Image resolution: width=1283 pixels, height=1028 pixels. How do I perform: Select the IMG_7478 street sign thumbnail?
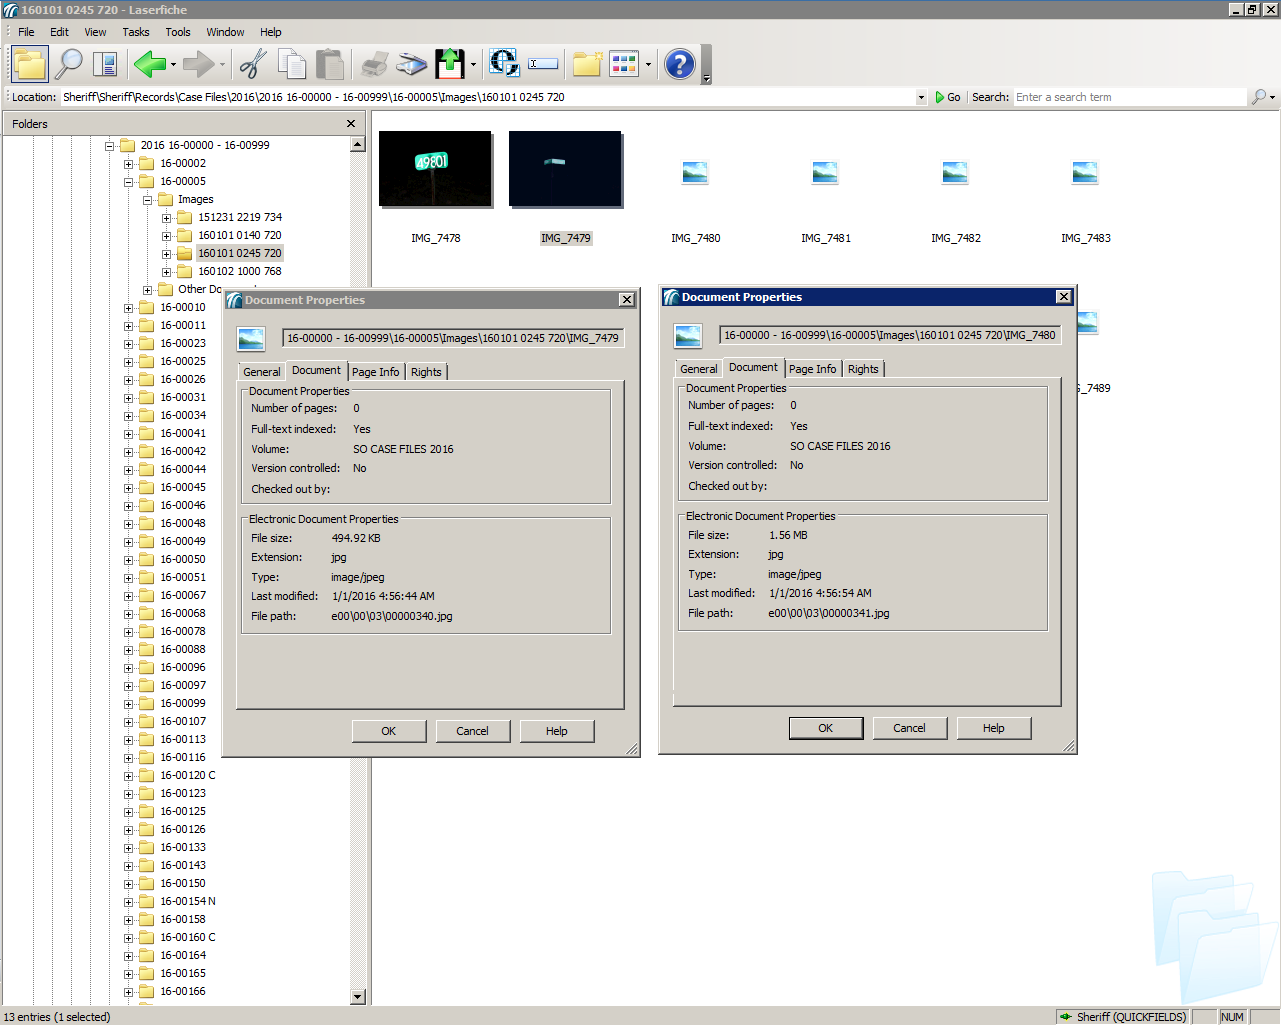(435, 169)
